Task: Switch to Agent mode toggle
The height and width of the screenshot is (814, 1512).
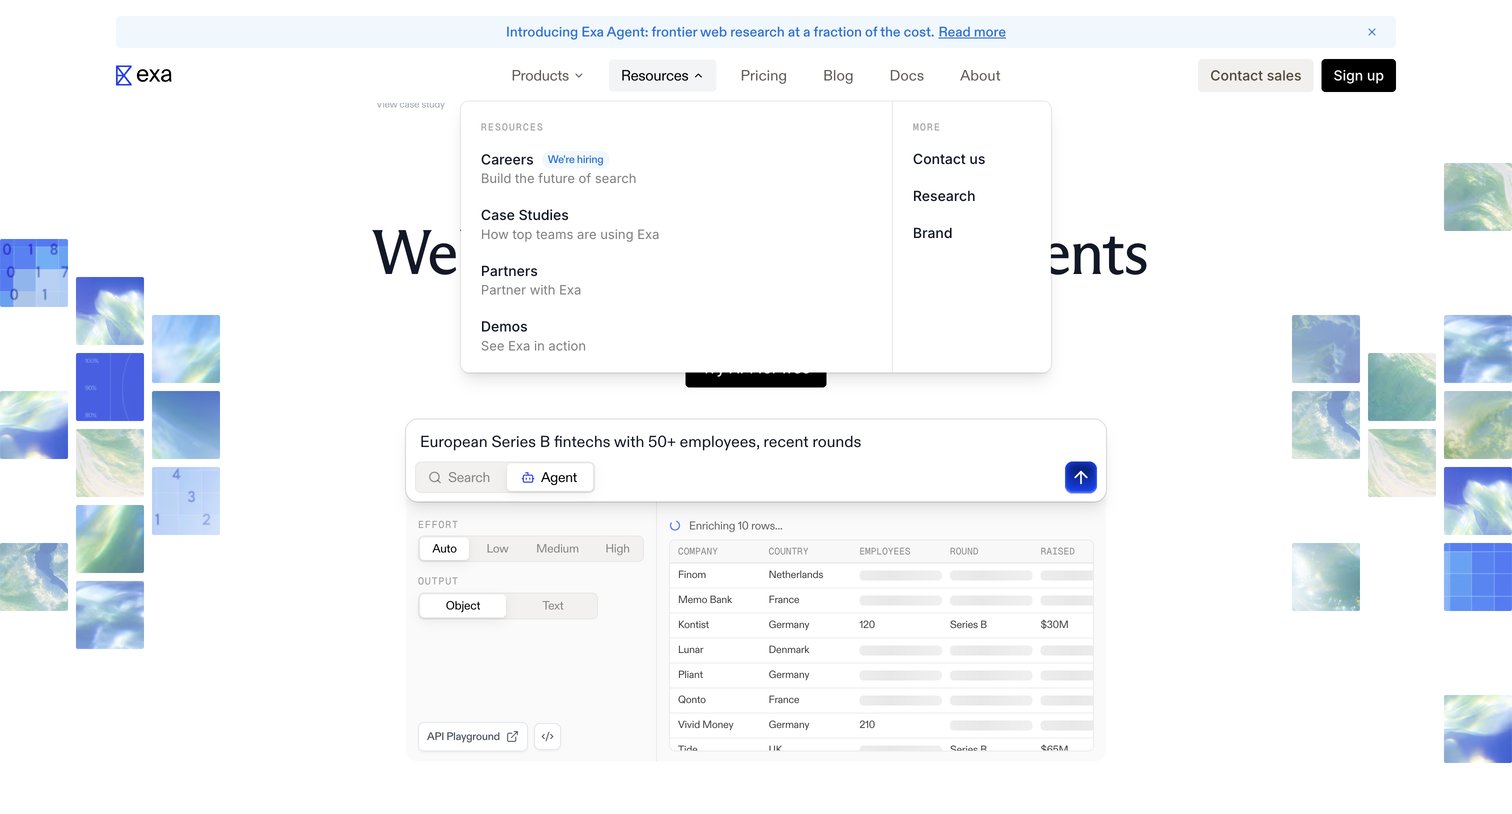Action: 550,477
